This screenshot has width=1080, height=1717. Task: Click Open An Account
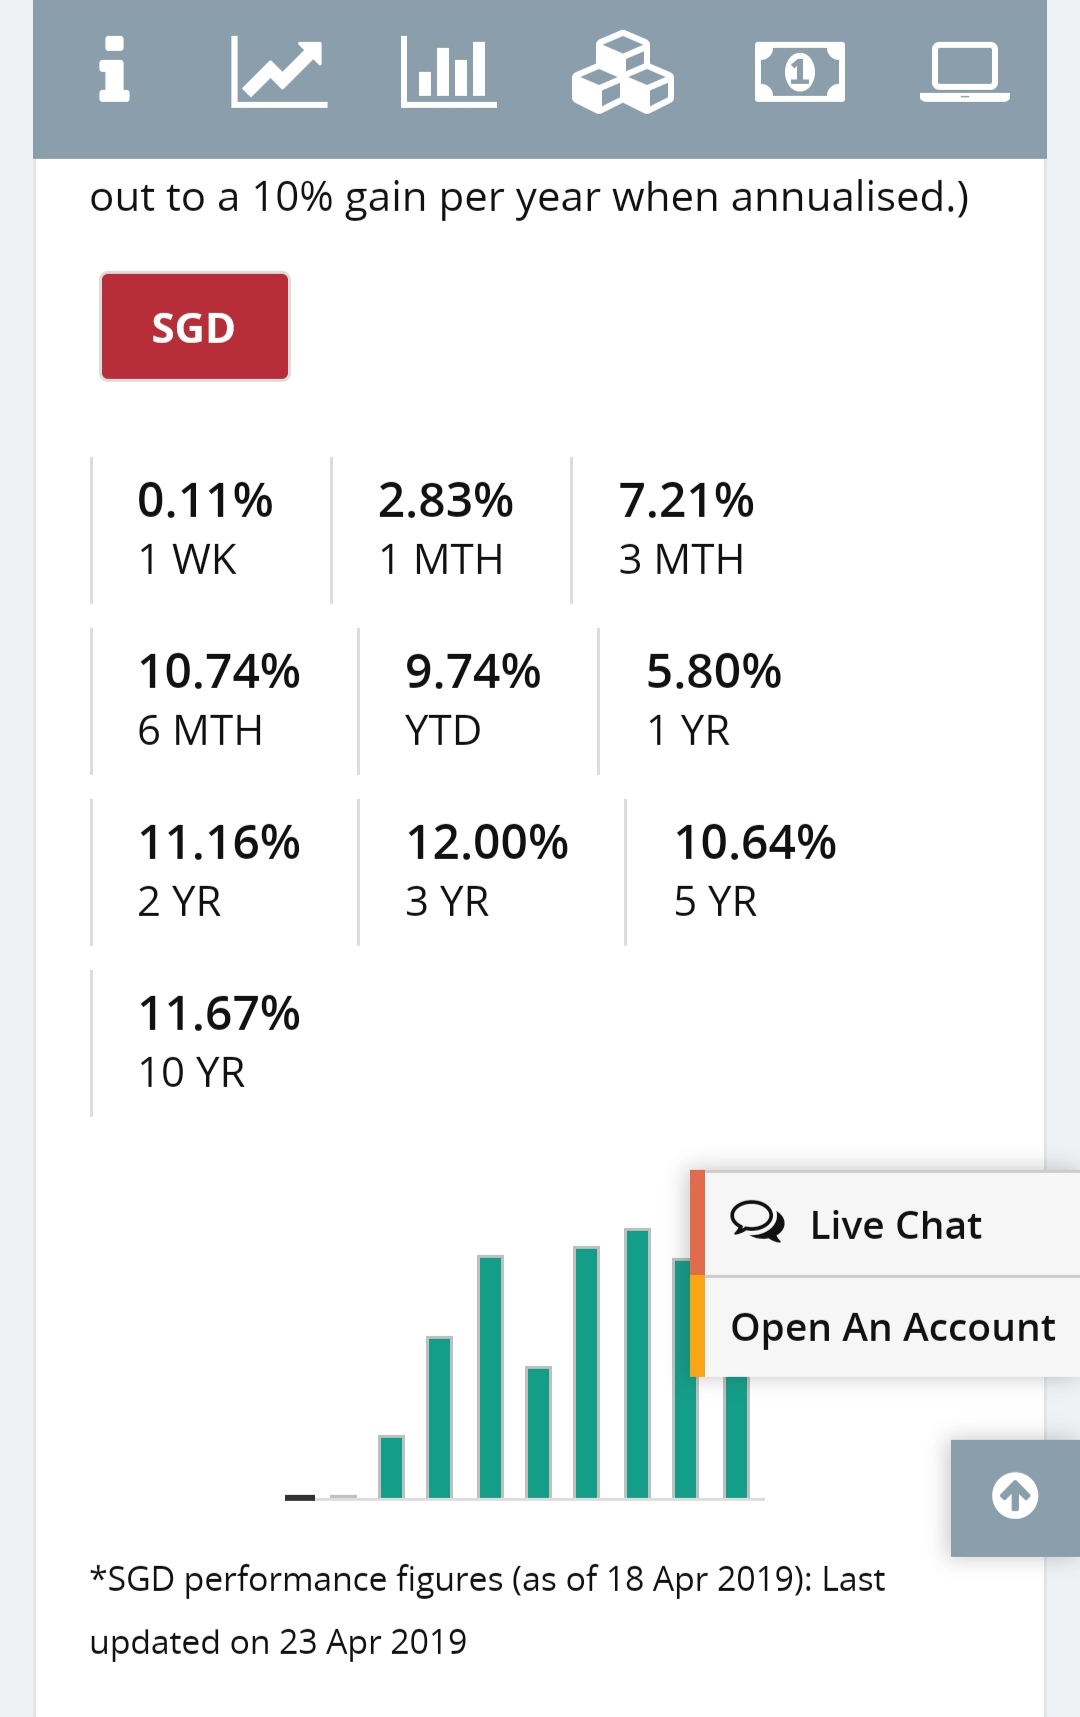(892, 1328)
